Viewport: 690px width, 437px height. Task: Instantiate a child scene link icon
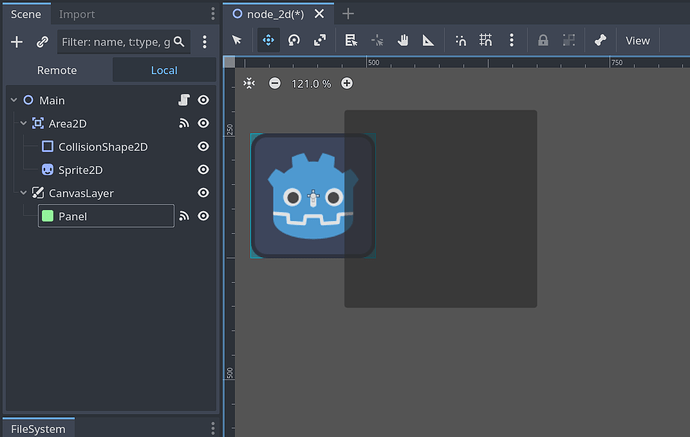[x=42, y=42]
